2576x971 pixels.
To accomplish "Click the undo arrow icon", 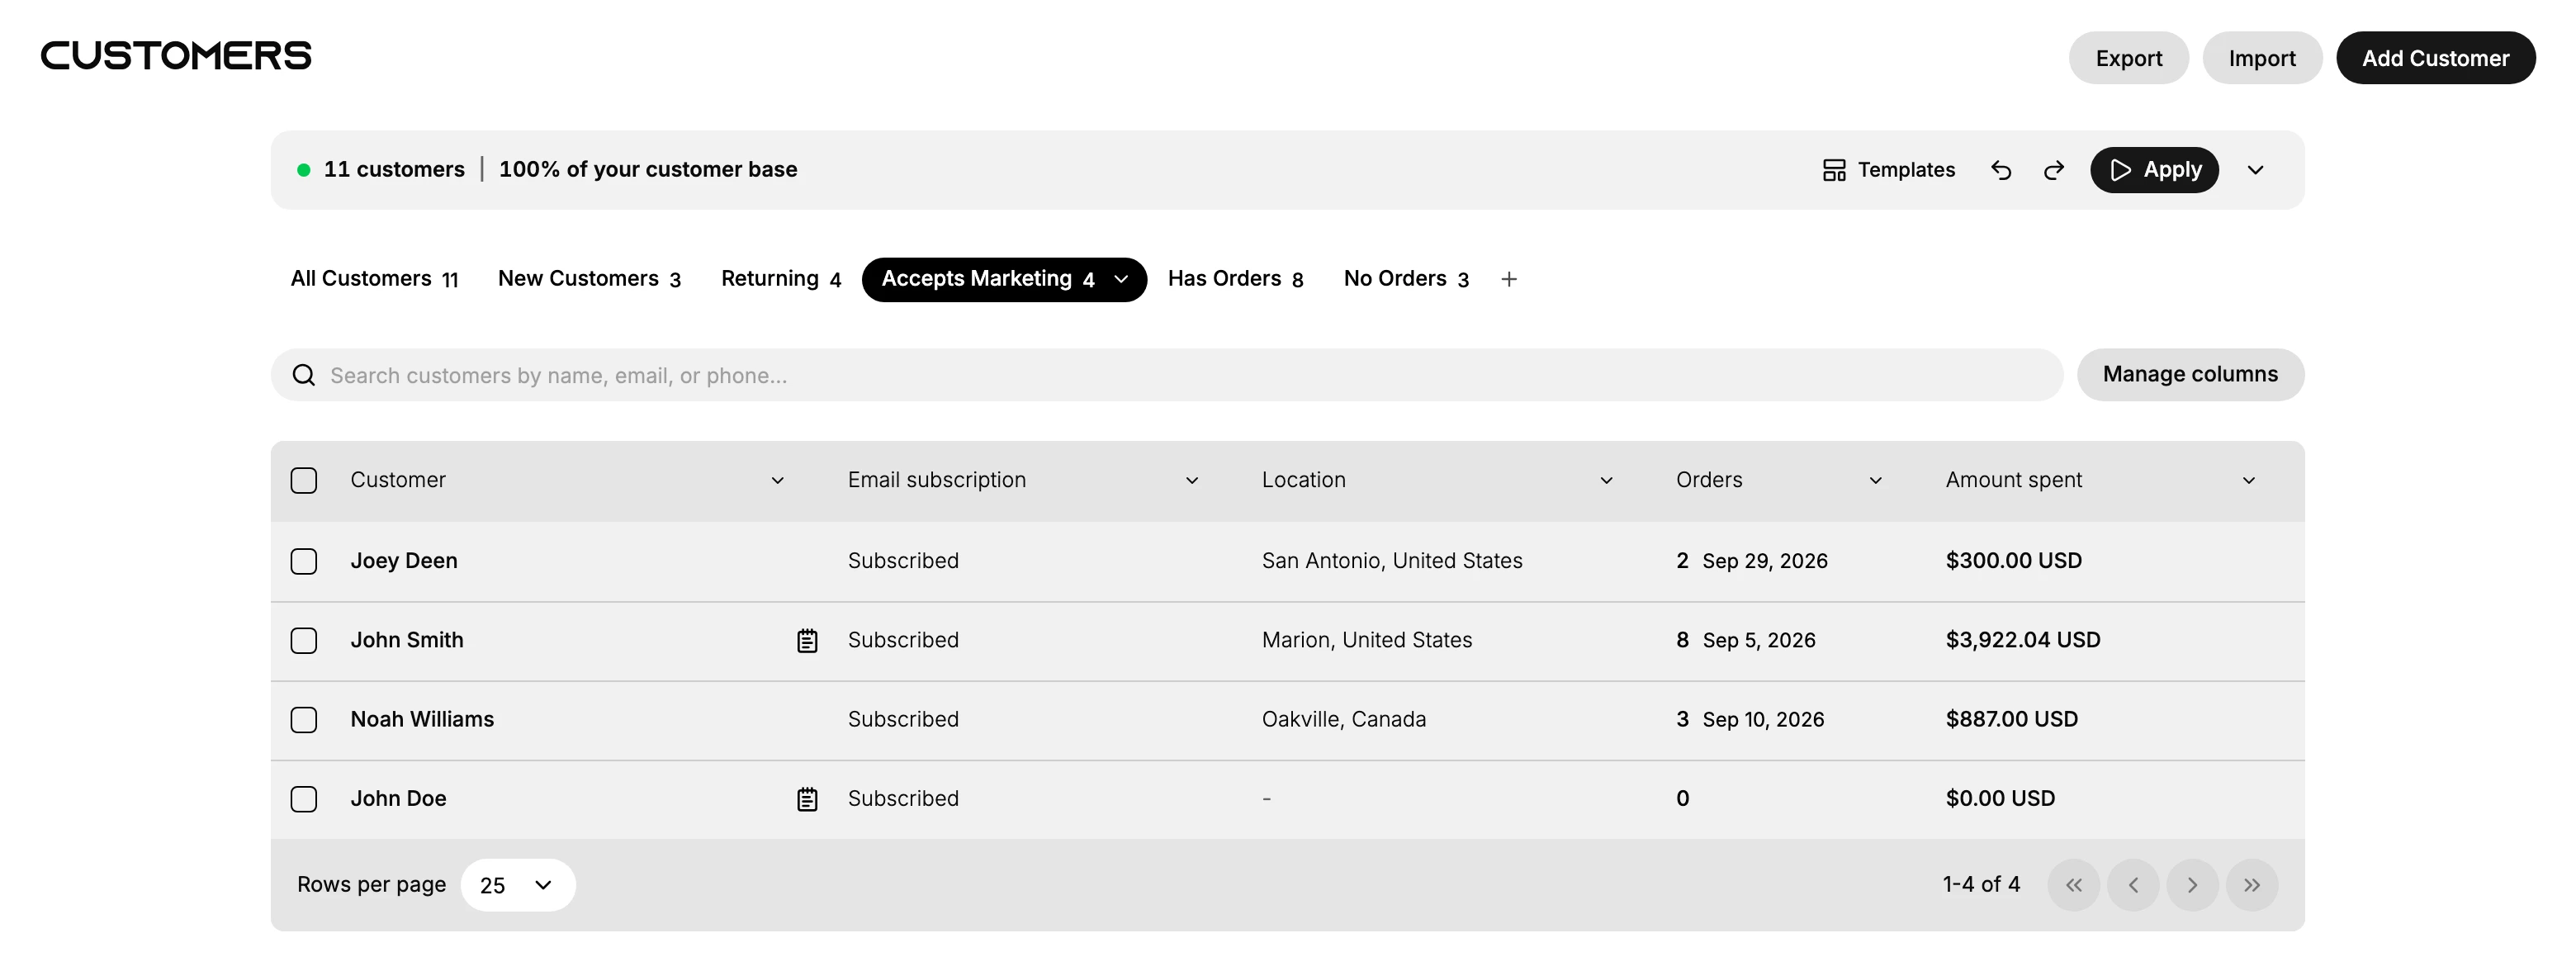I will click(x=2001, y=170).
